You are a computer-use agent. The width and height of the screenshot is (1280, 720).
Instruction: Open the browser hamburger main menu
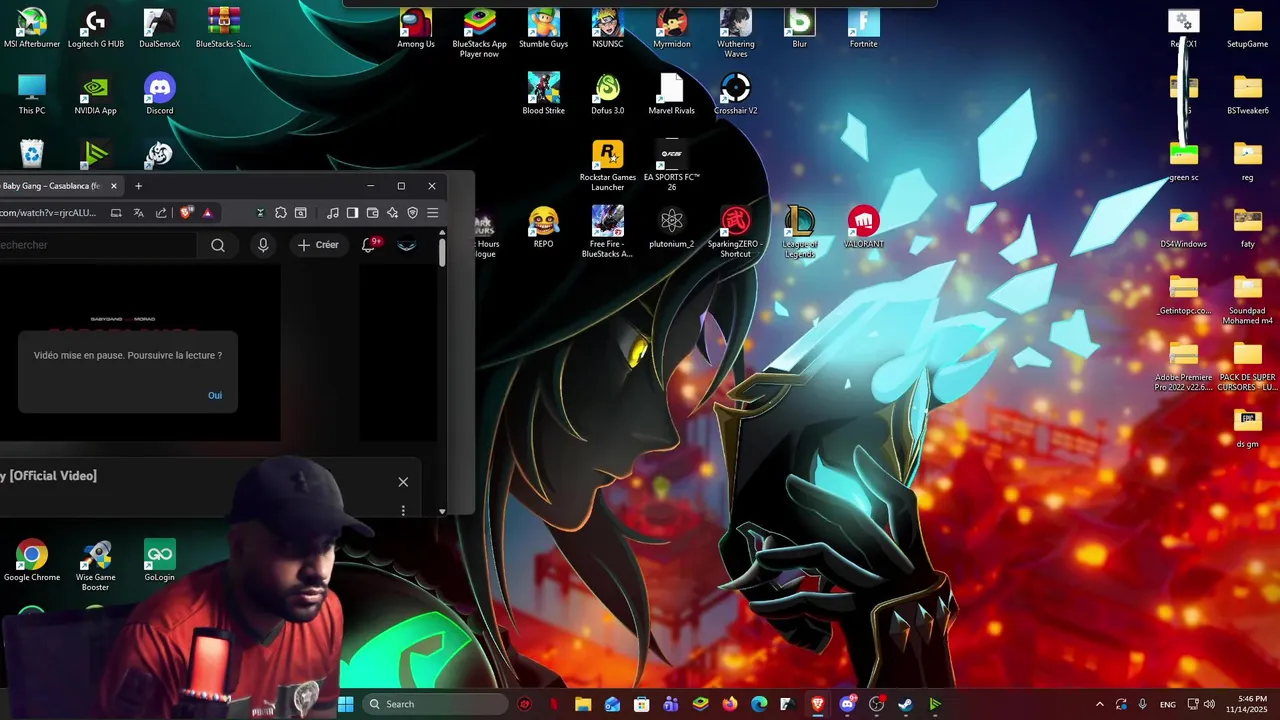[432, 213]
